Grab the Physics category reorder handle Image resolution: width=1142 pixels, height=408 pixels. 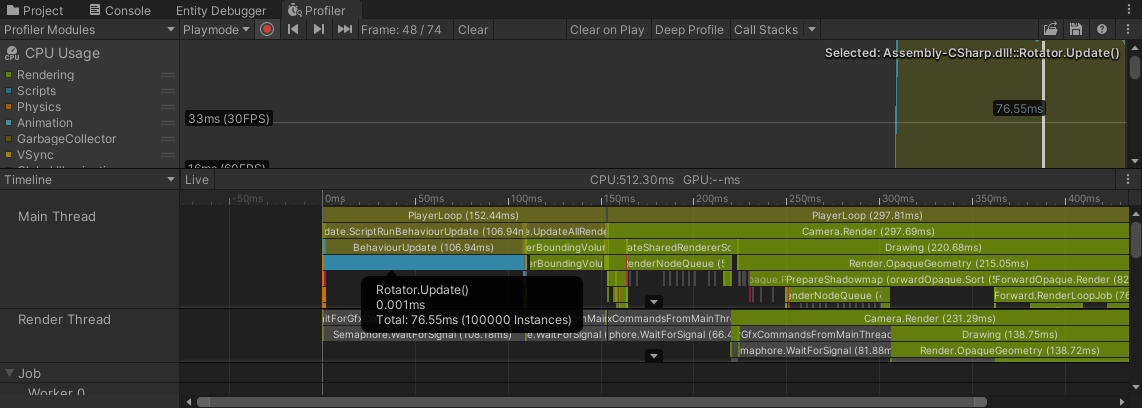(168, 107)
